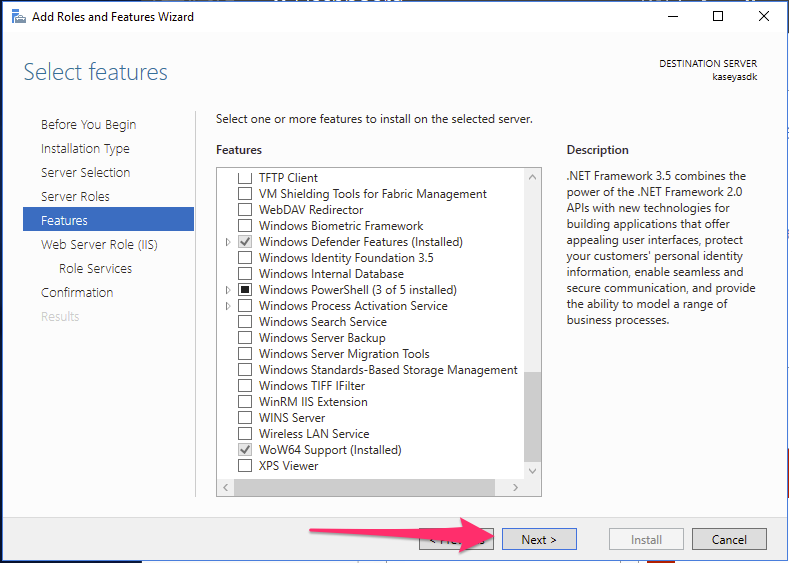Check Windows Server Migration Tools
789x563 pixels.
point(245,354)
